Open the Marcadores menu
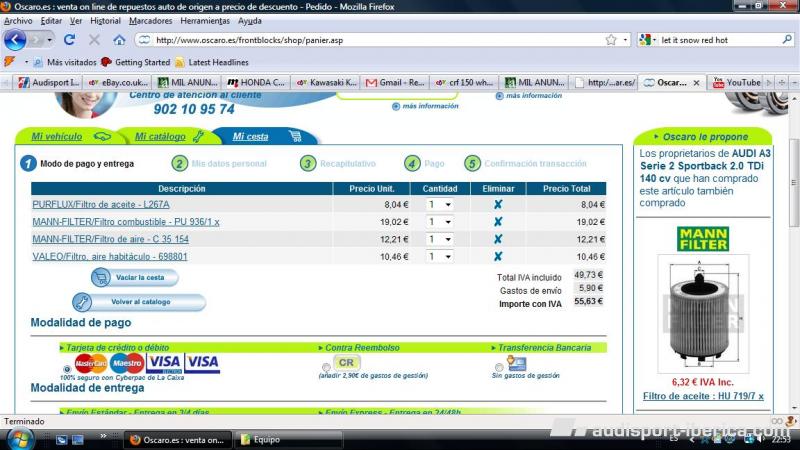 [151, 21]
